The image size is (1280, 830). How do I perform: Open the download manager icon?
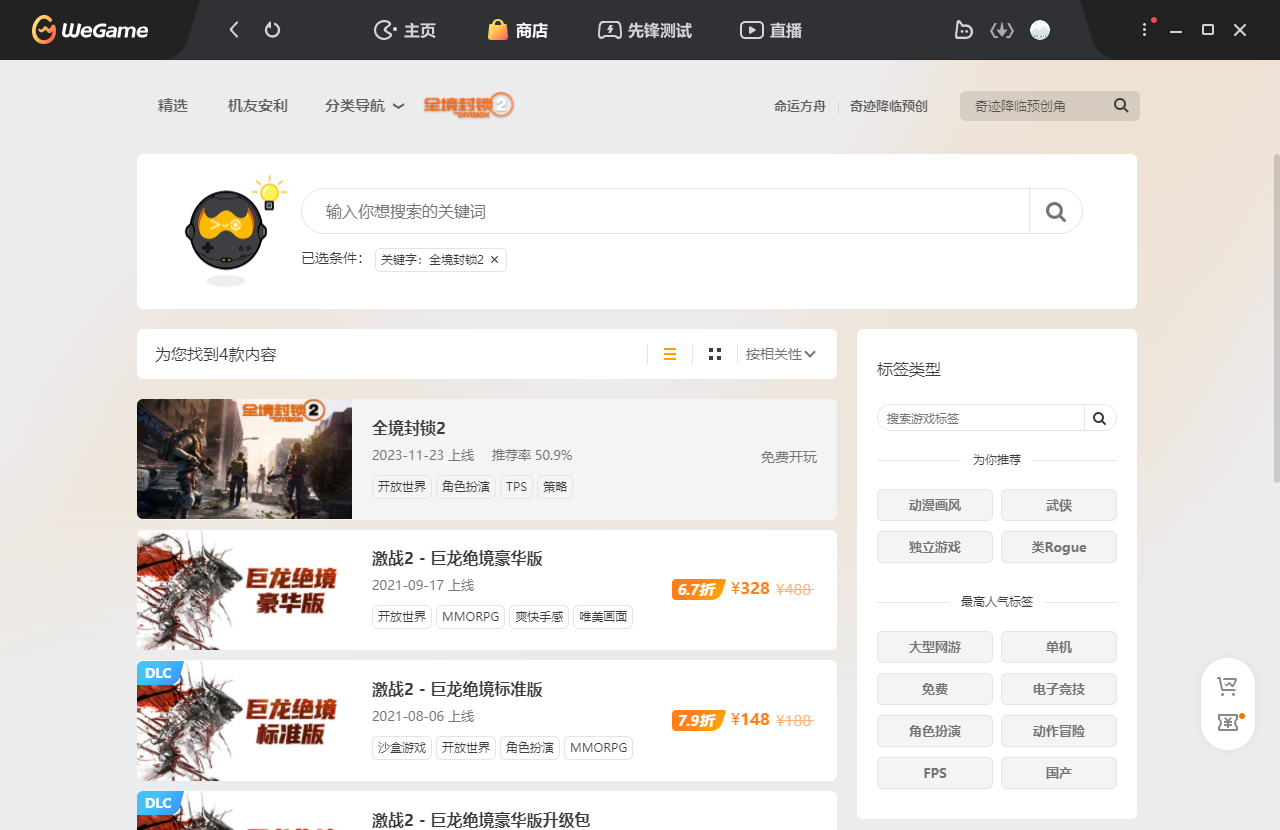pos(1002,30)
